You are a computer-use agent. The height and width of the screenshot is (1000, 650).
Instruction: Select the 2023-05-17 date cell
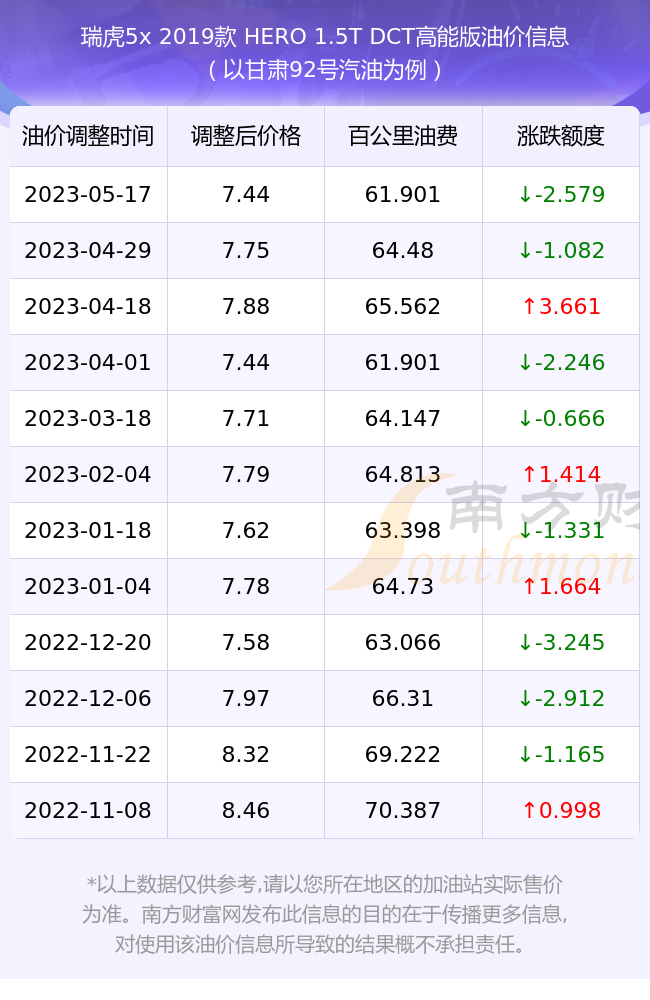click(x=88, y=195)
